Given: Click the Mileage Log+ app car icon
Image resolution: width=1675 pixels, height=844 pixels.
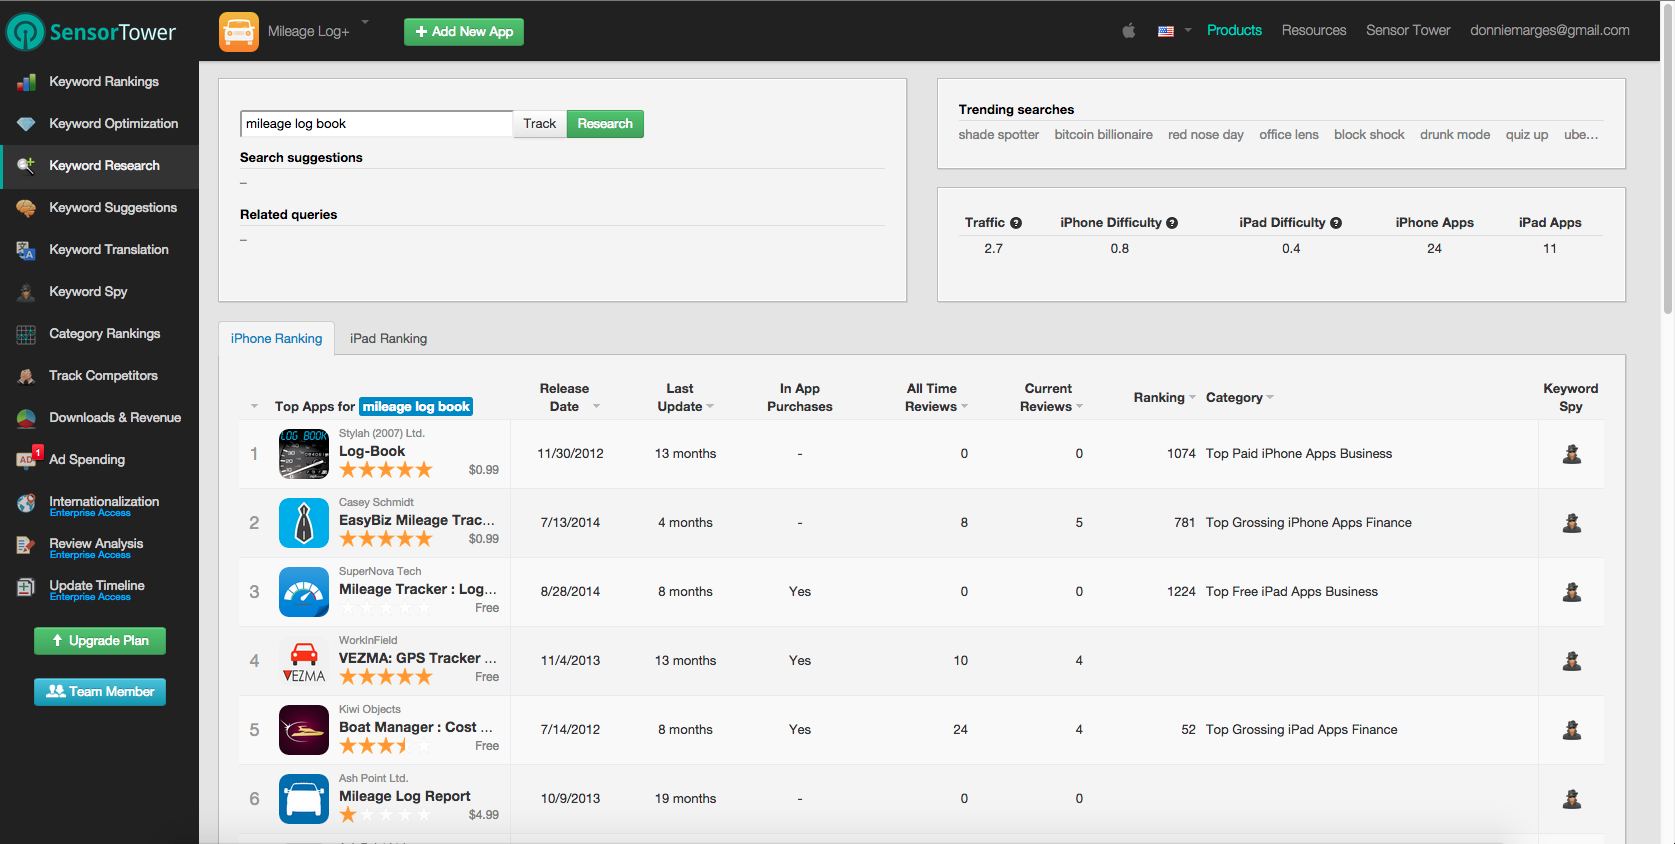Looking at the screenshot, I should [239, 32].
